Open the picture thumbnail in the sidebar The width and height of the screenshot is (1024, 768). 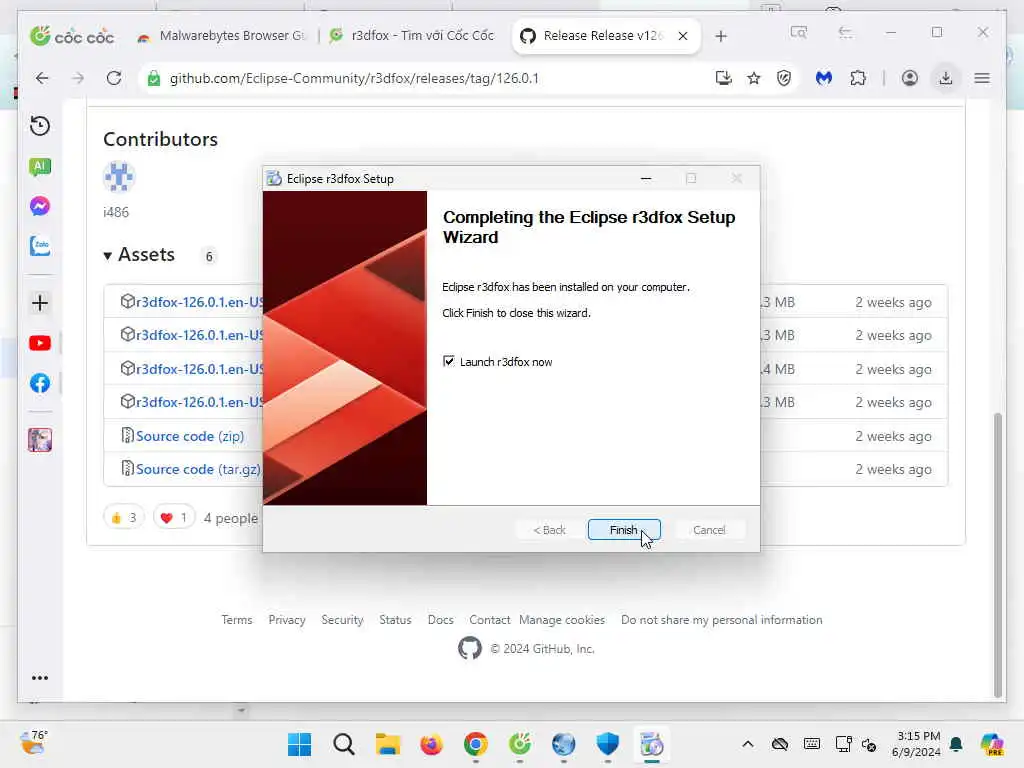pyautogui.click(x=40, y=440)
